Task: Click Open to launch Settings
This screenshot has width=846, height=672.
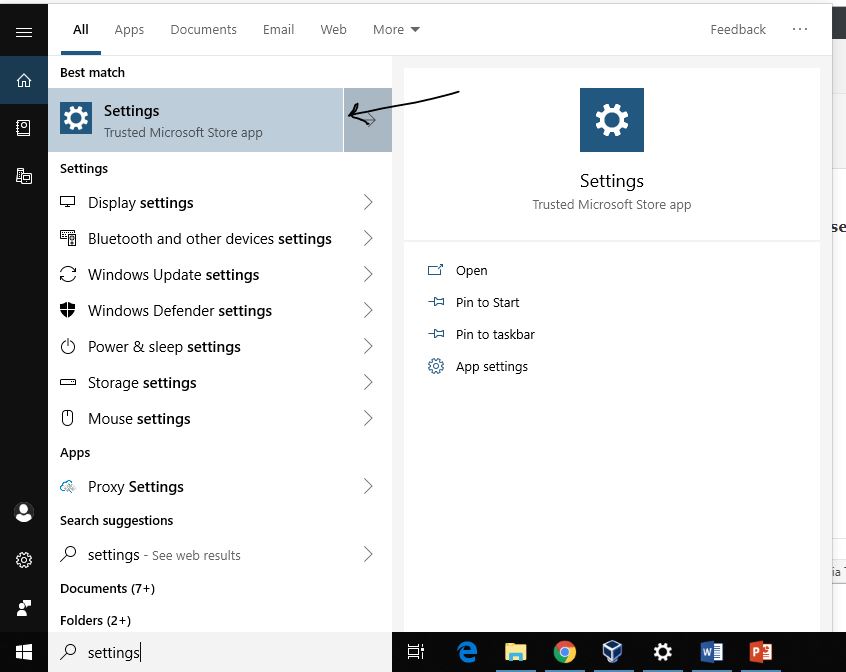Action: click(x=471, y=270)
